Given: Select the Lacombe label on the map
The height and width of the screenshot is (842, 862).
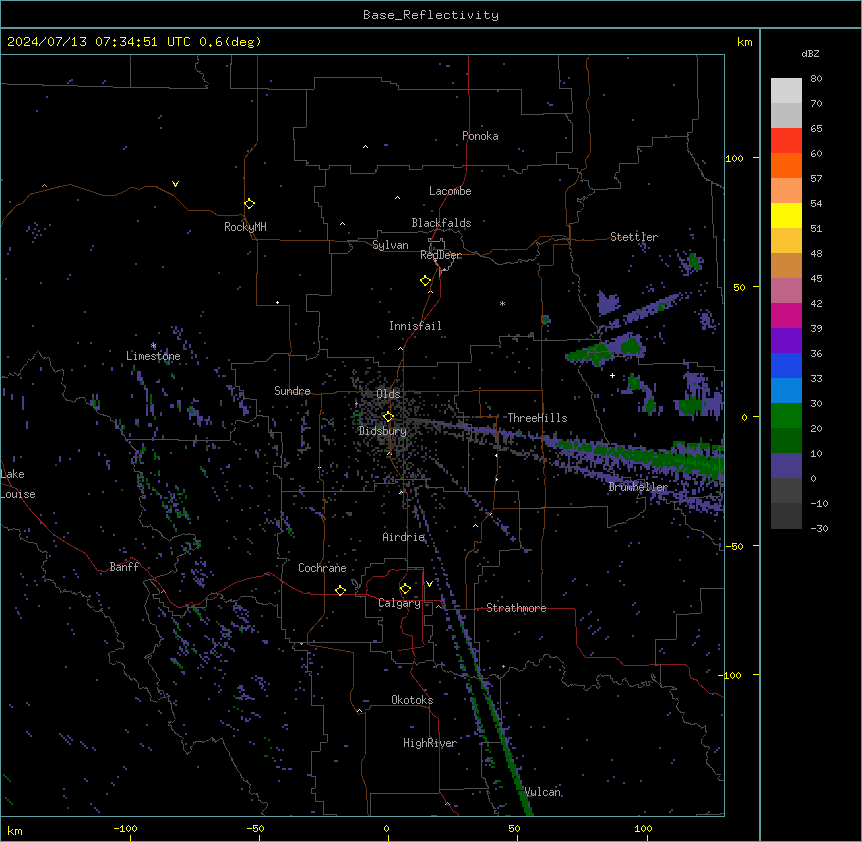Looking at the screenshot, I should coord(450,191).
